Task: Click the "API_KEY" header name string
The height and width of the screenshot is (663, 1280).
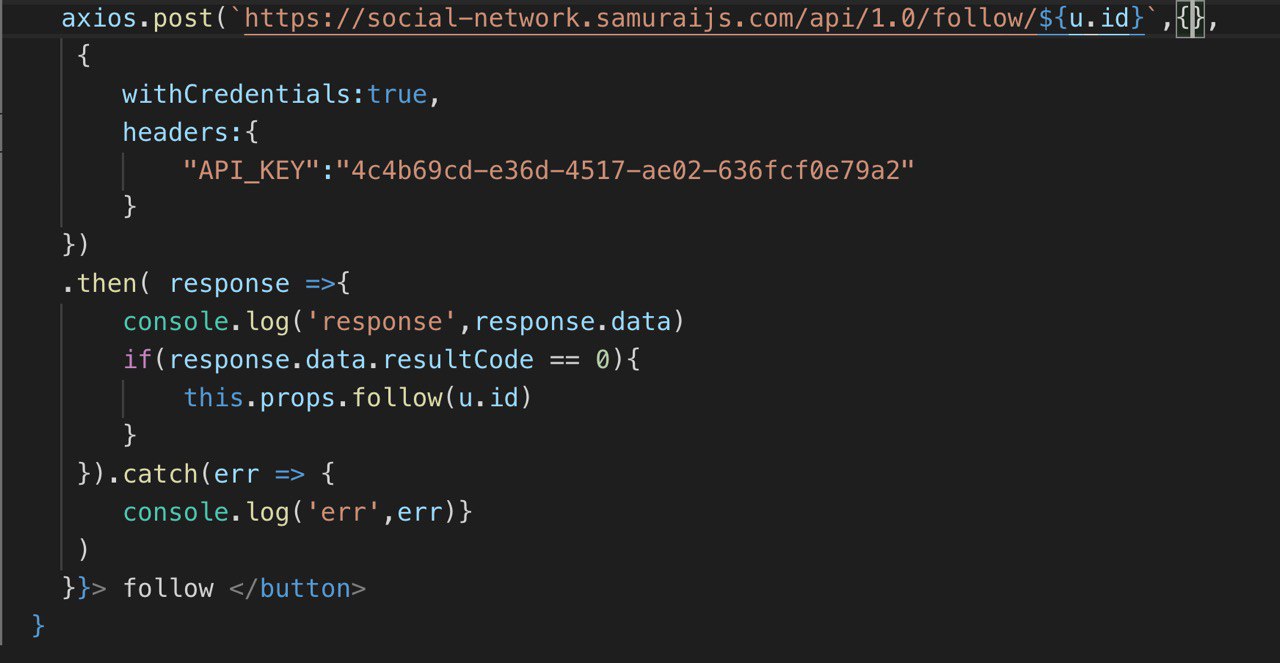Action: pos(251,171)
